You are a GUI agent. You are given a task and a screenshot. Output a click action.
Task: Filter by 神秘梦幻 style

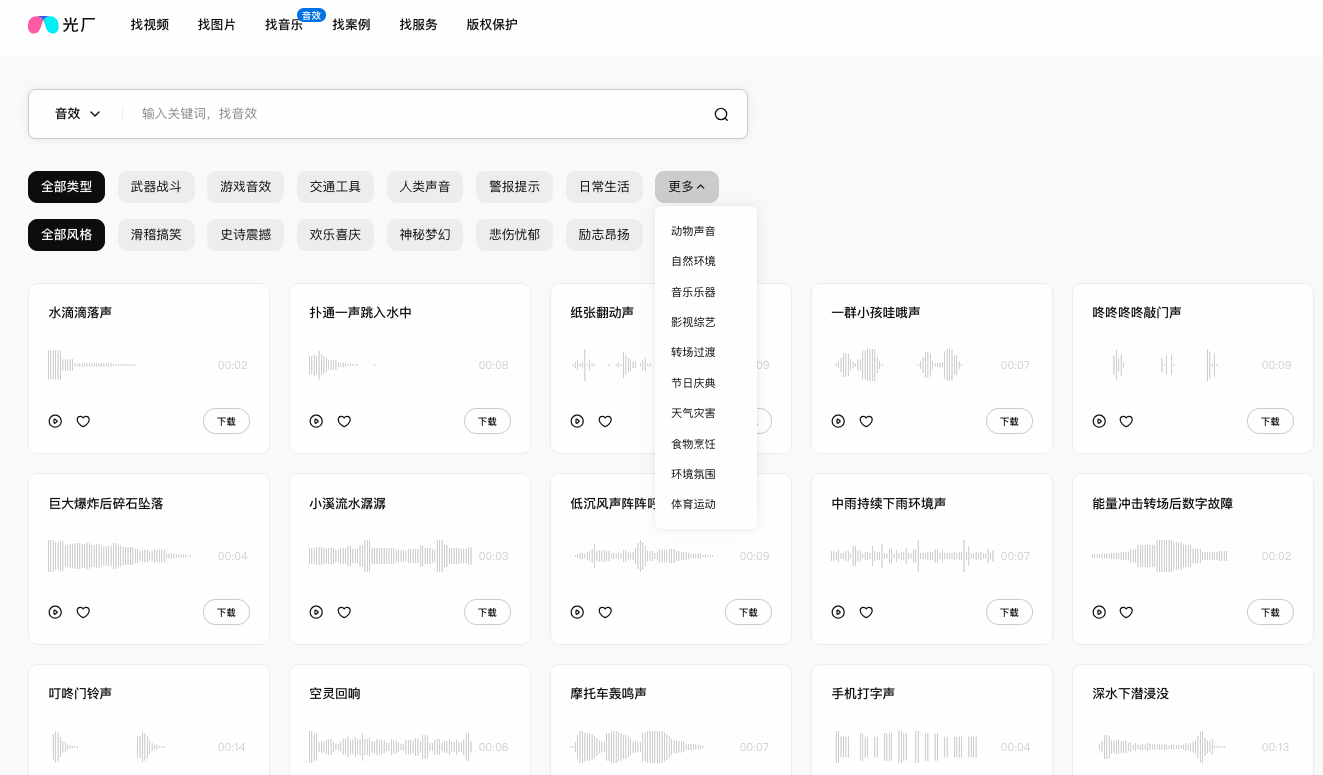pos(425,235)
